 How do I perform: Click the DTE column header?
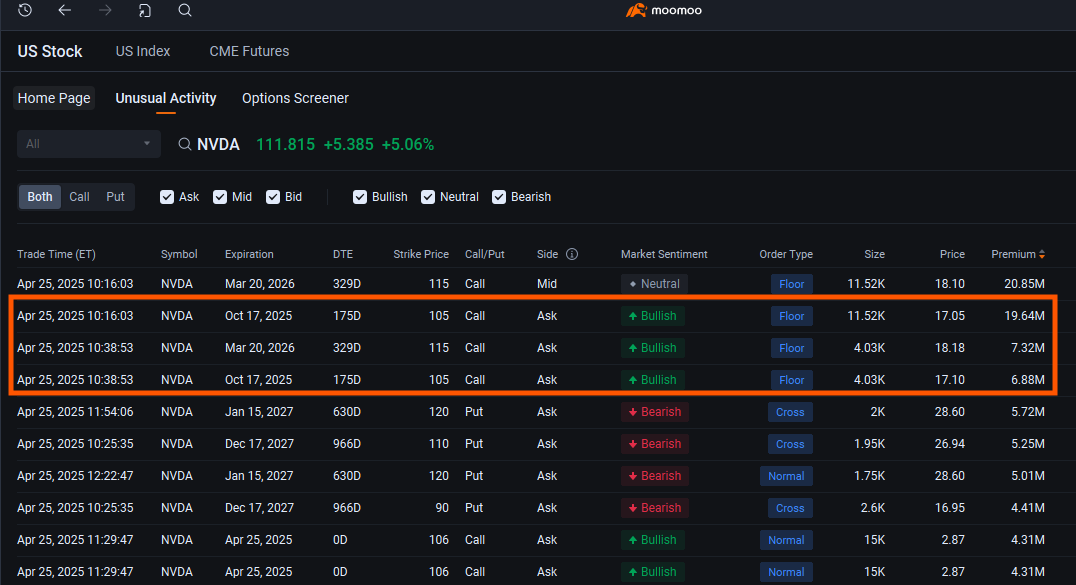click(343, 254)
